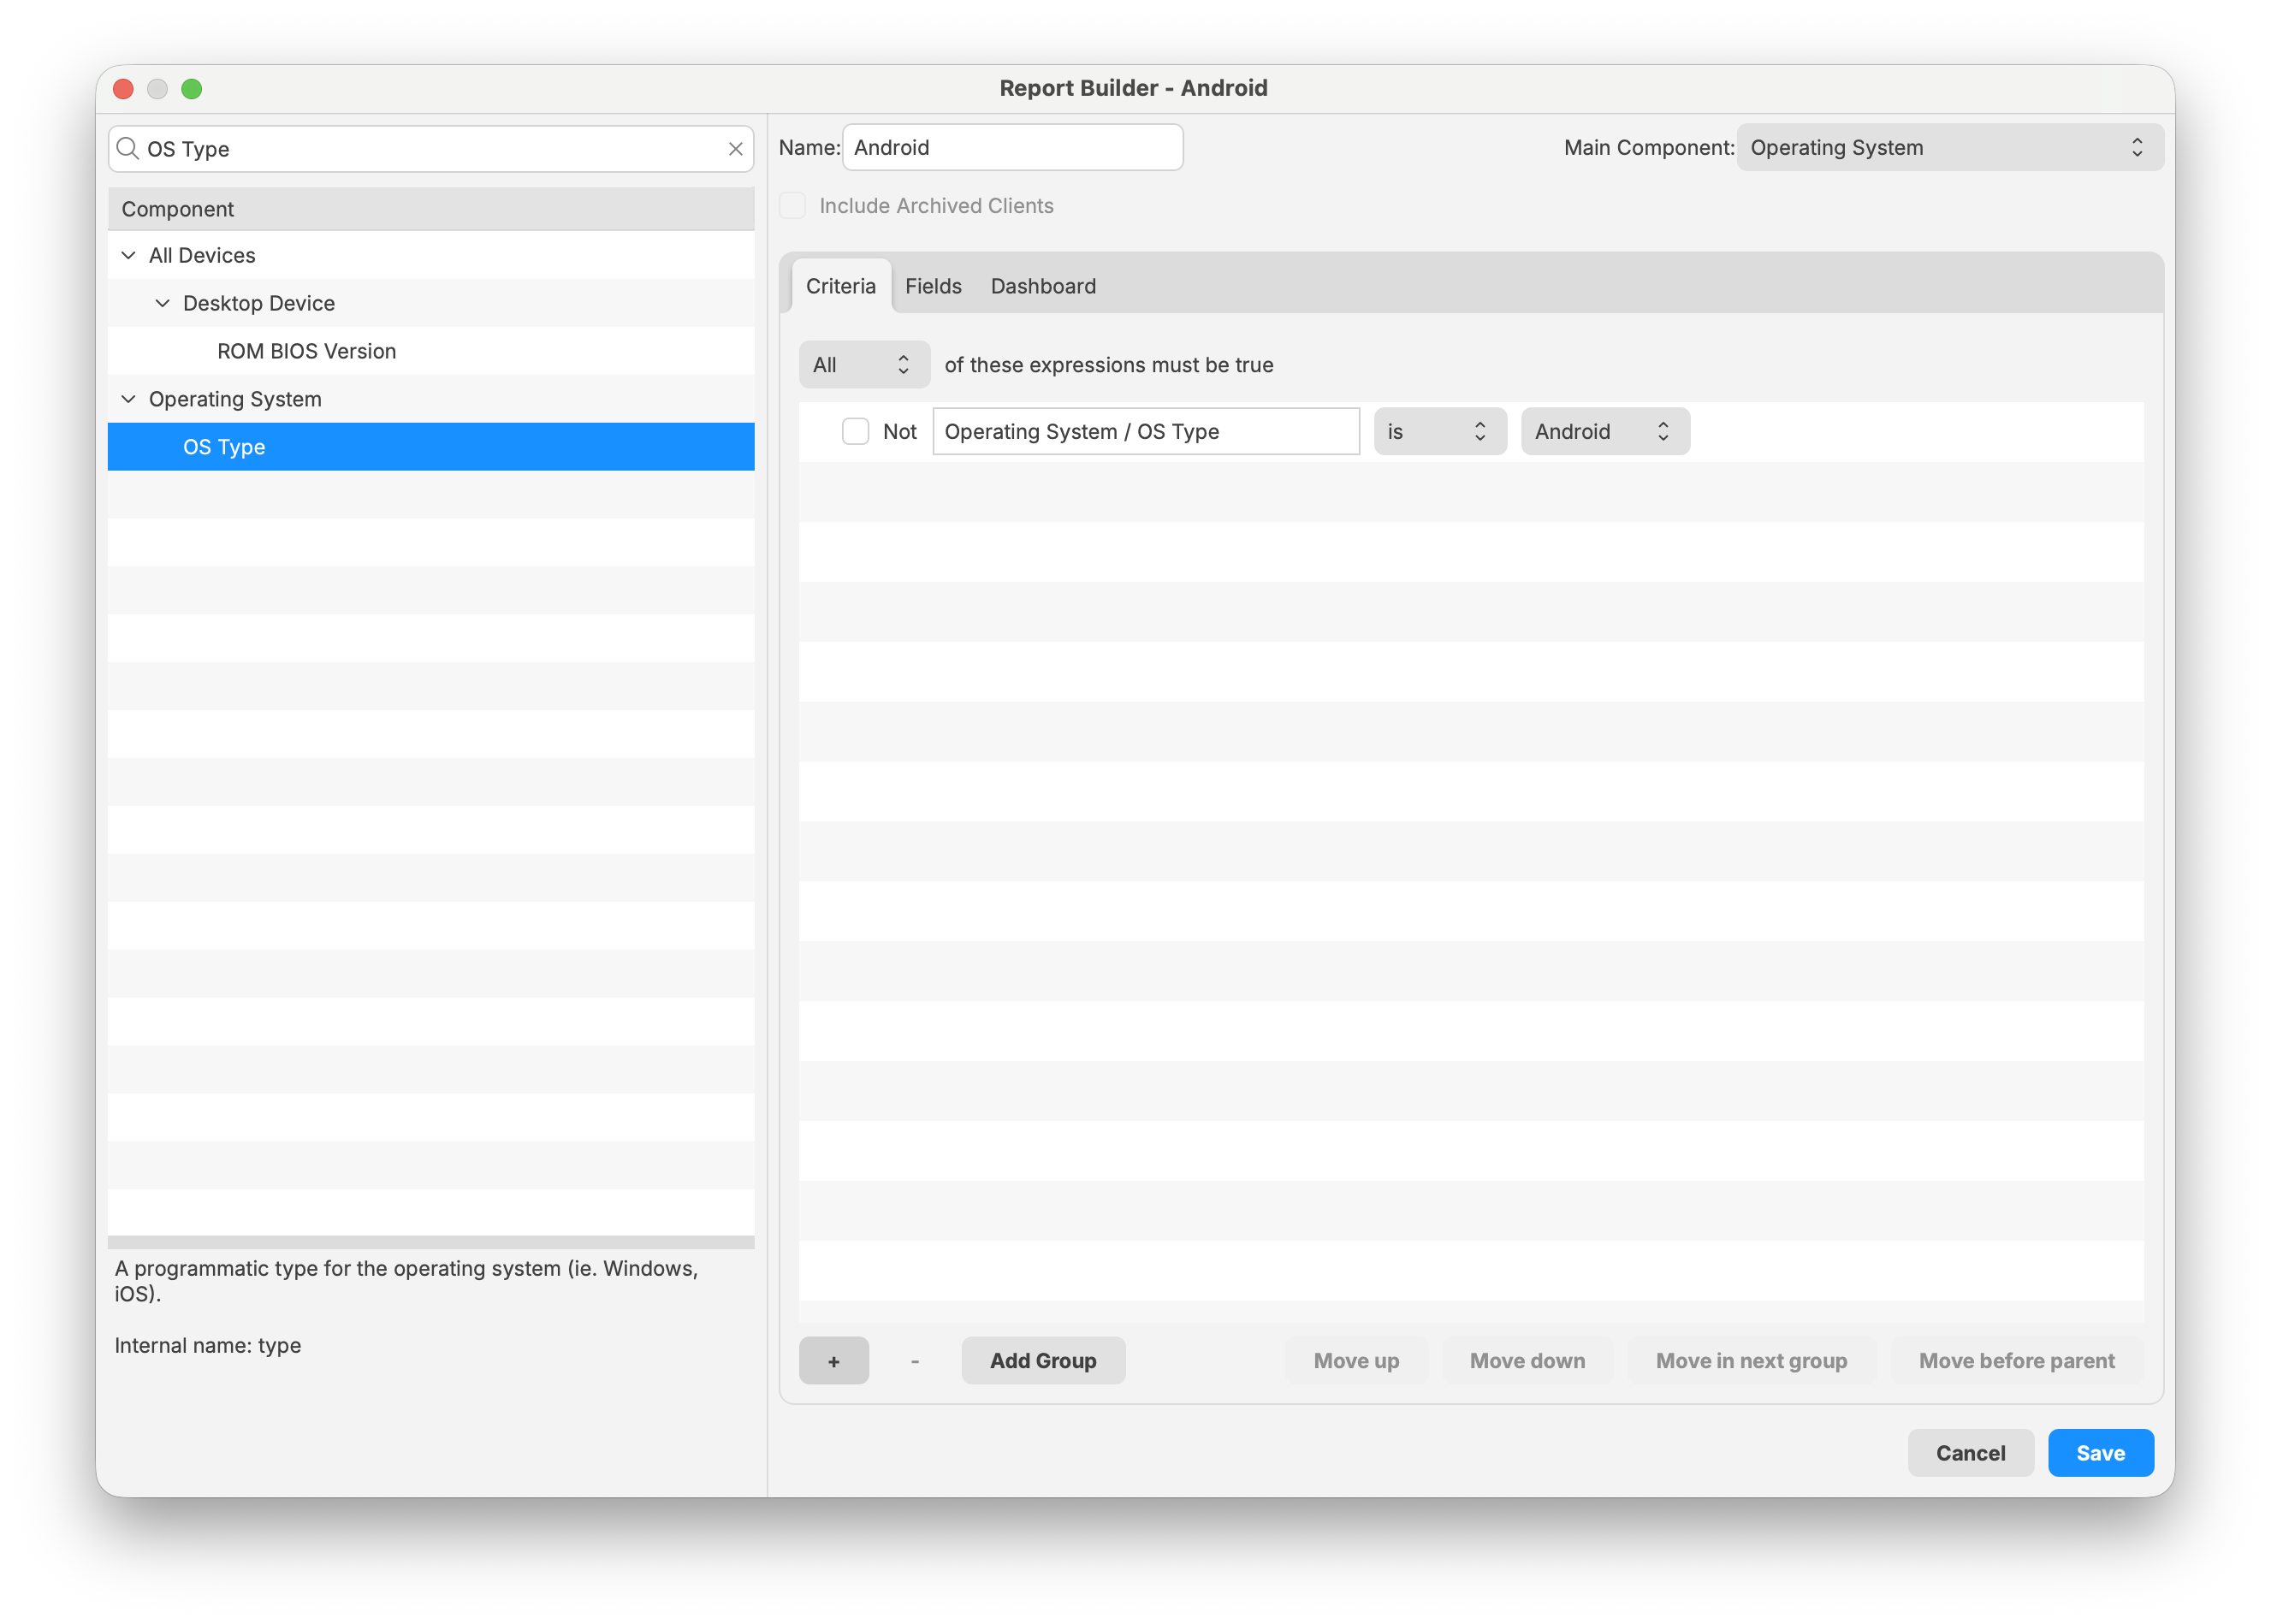Select ROM BIOS Version tree item
Viewport: 2271px width, 1624px height.
pyautogui.click(x=431, y=351)
